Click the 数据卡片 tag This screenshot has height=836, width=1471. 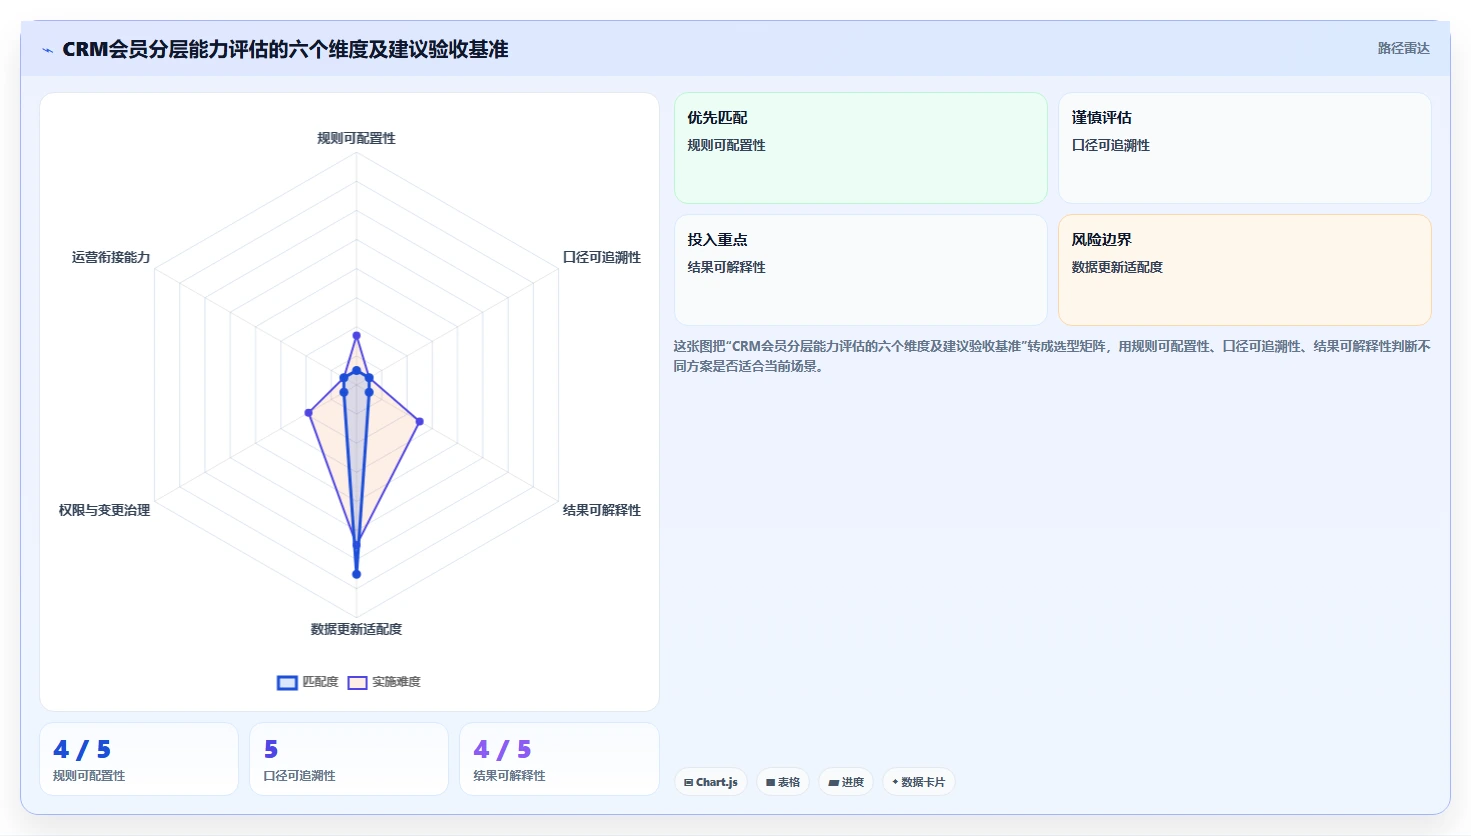click(919, 782)
